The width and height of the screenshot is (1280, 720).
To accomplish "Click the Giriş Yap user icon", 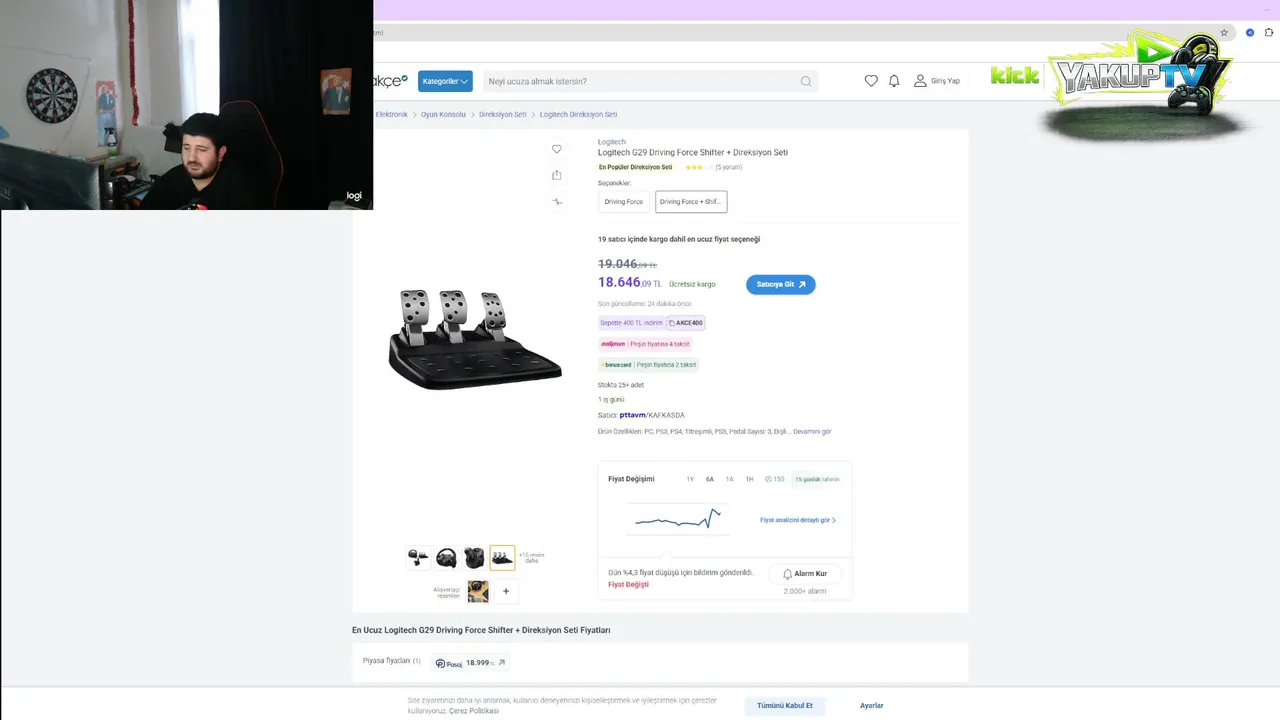I will (x=920, y=81).
